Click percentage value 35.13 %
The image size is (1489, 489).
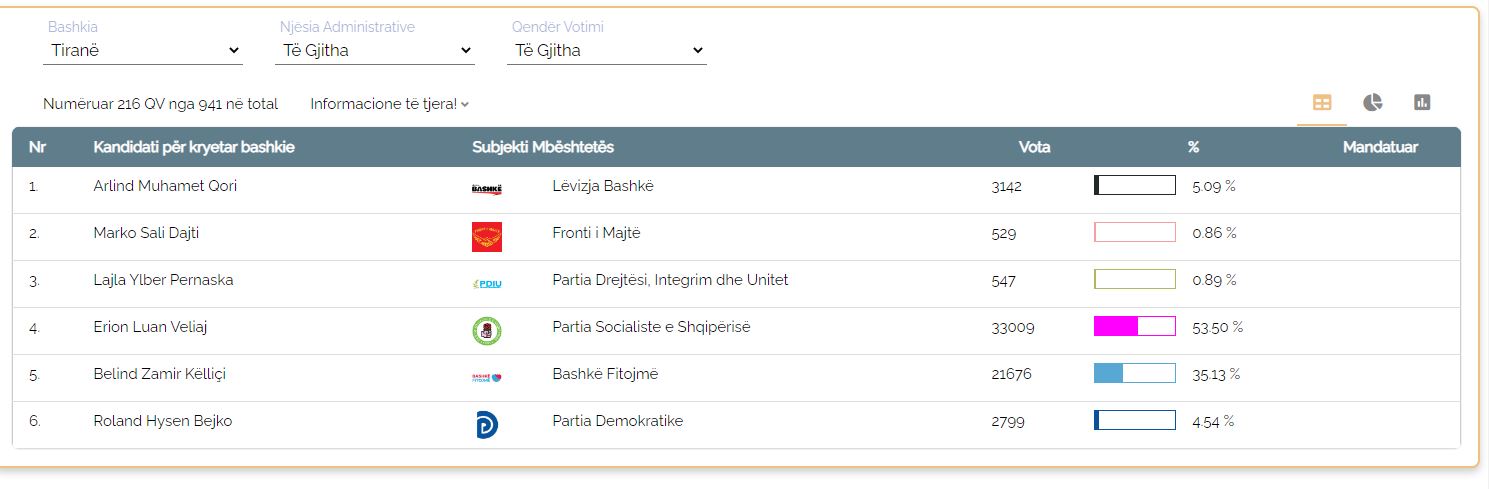pyautogui.click(x=1216, y=375)
